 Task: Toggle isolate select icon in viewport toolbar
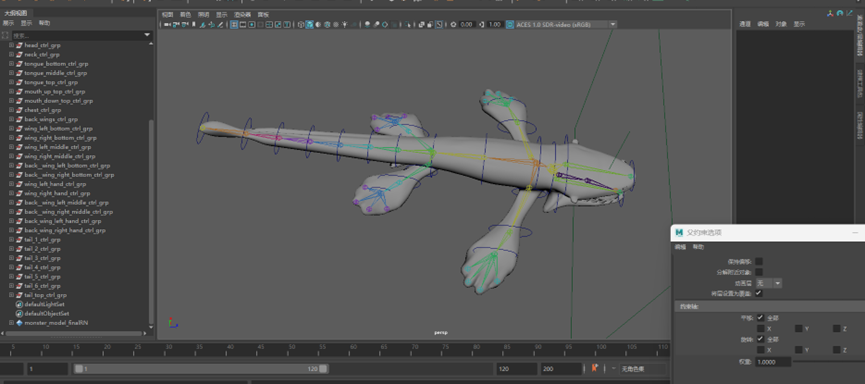click(x=407, y=24)
